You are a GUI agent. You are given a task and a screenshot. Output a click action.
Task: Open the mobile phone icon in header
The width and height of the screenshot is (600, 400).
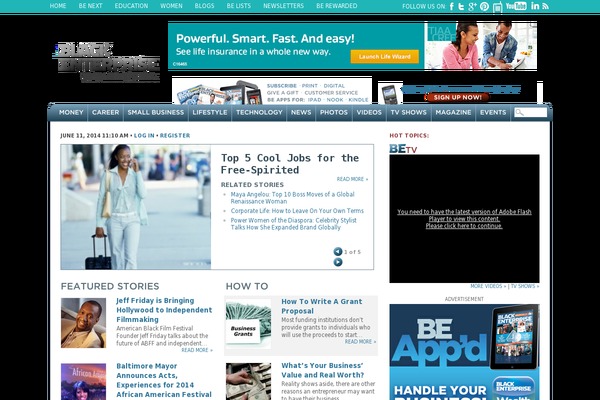[x=497, y=7]
